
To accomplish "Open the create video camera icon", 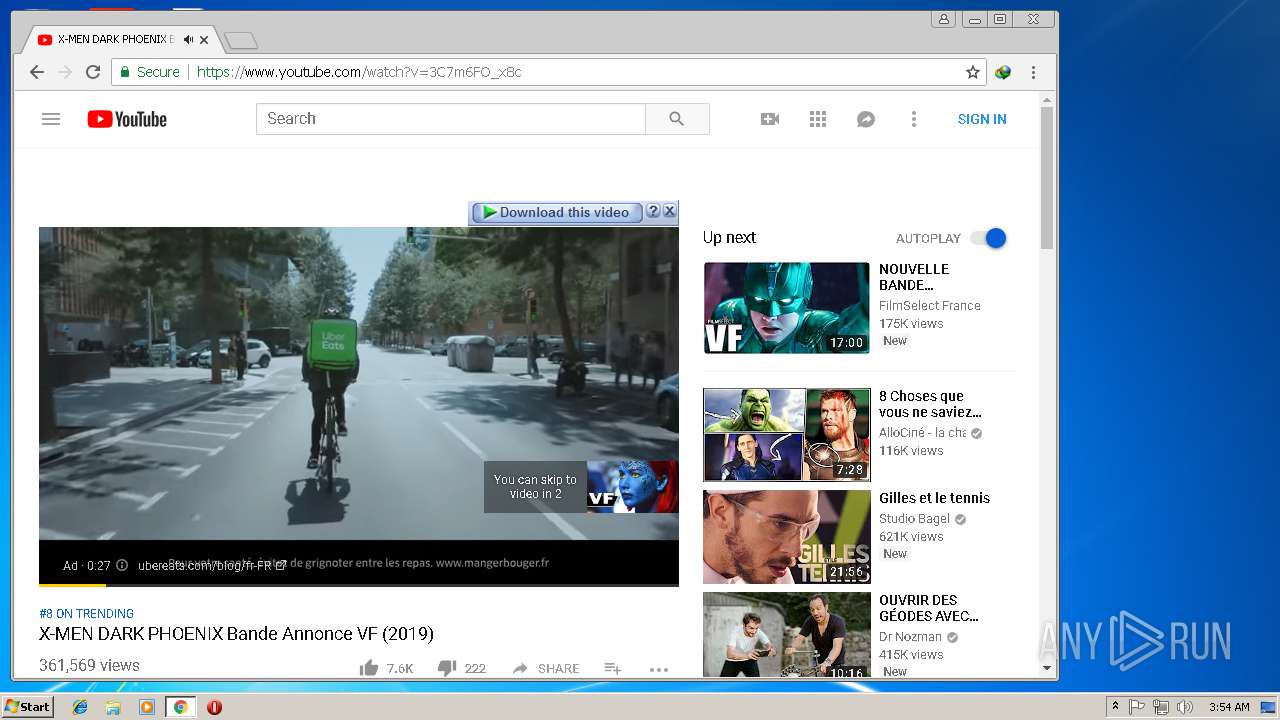I will click(x=770, y=119).
